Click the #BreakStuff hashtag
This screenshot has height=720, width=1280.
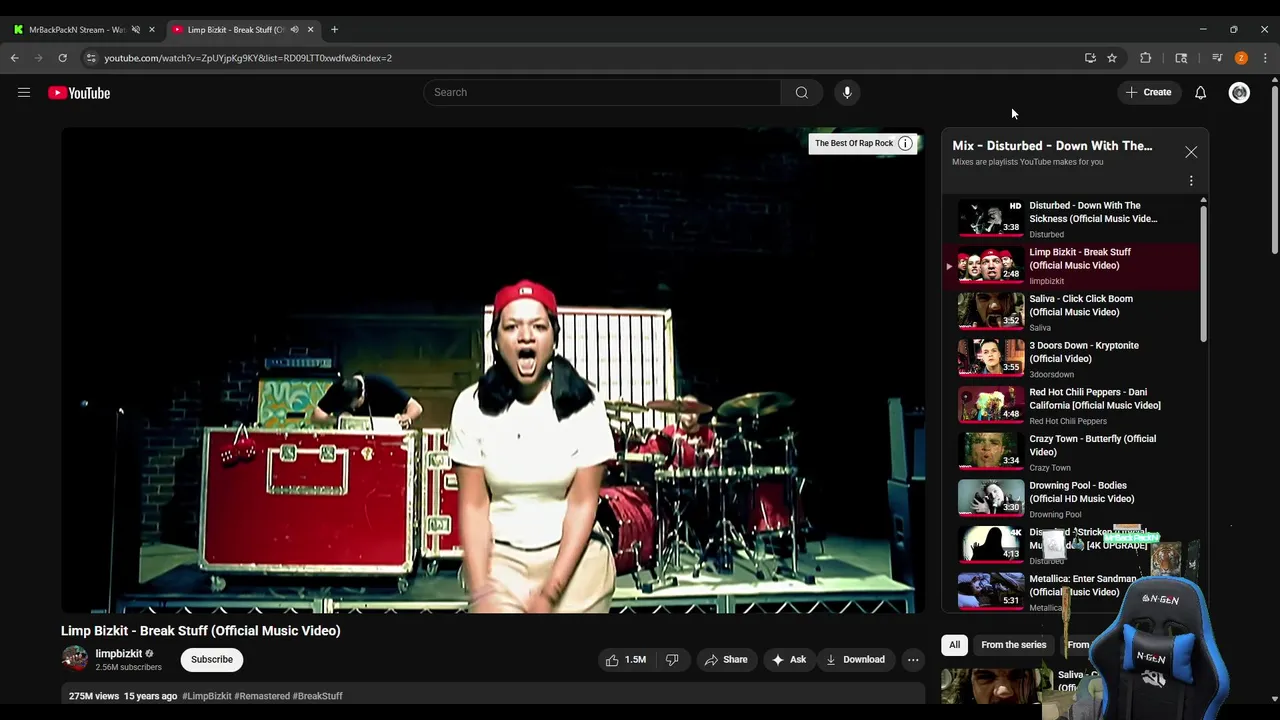[318, 696]
